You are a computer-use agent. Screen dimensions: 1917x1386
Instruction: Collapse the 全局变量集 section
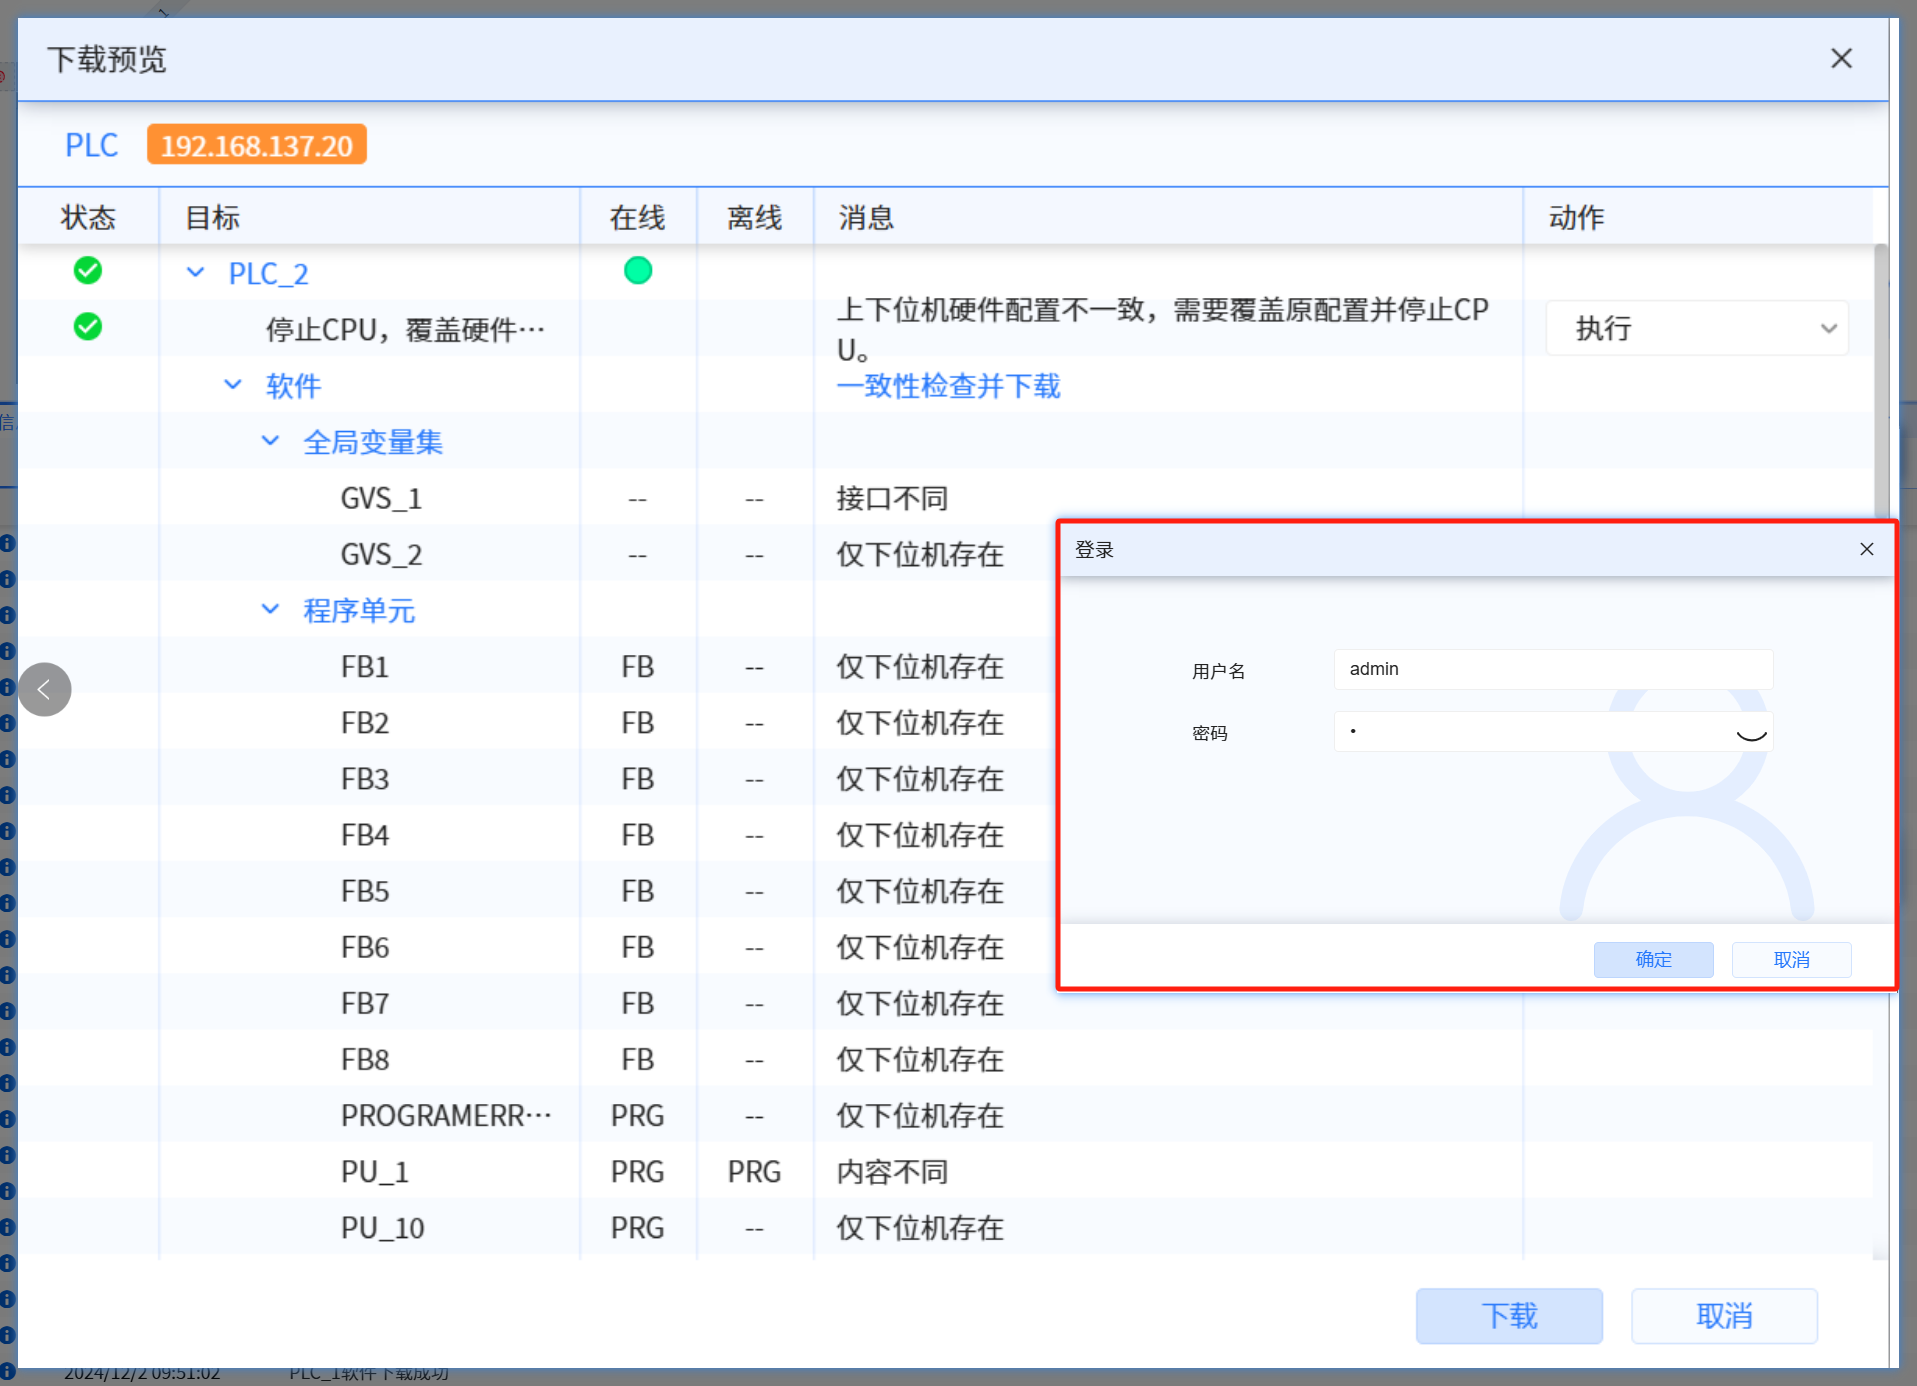pos(270,440)
